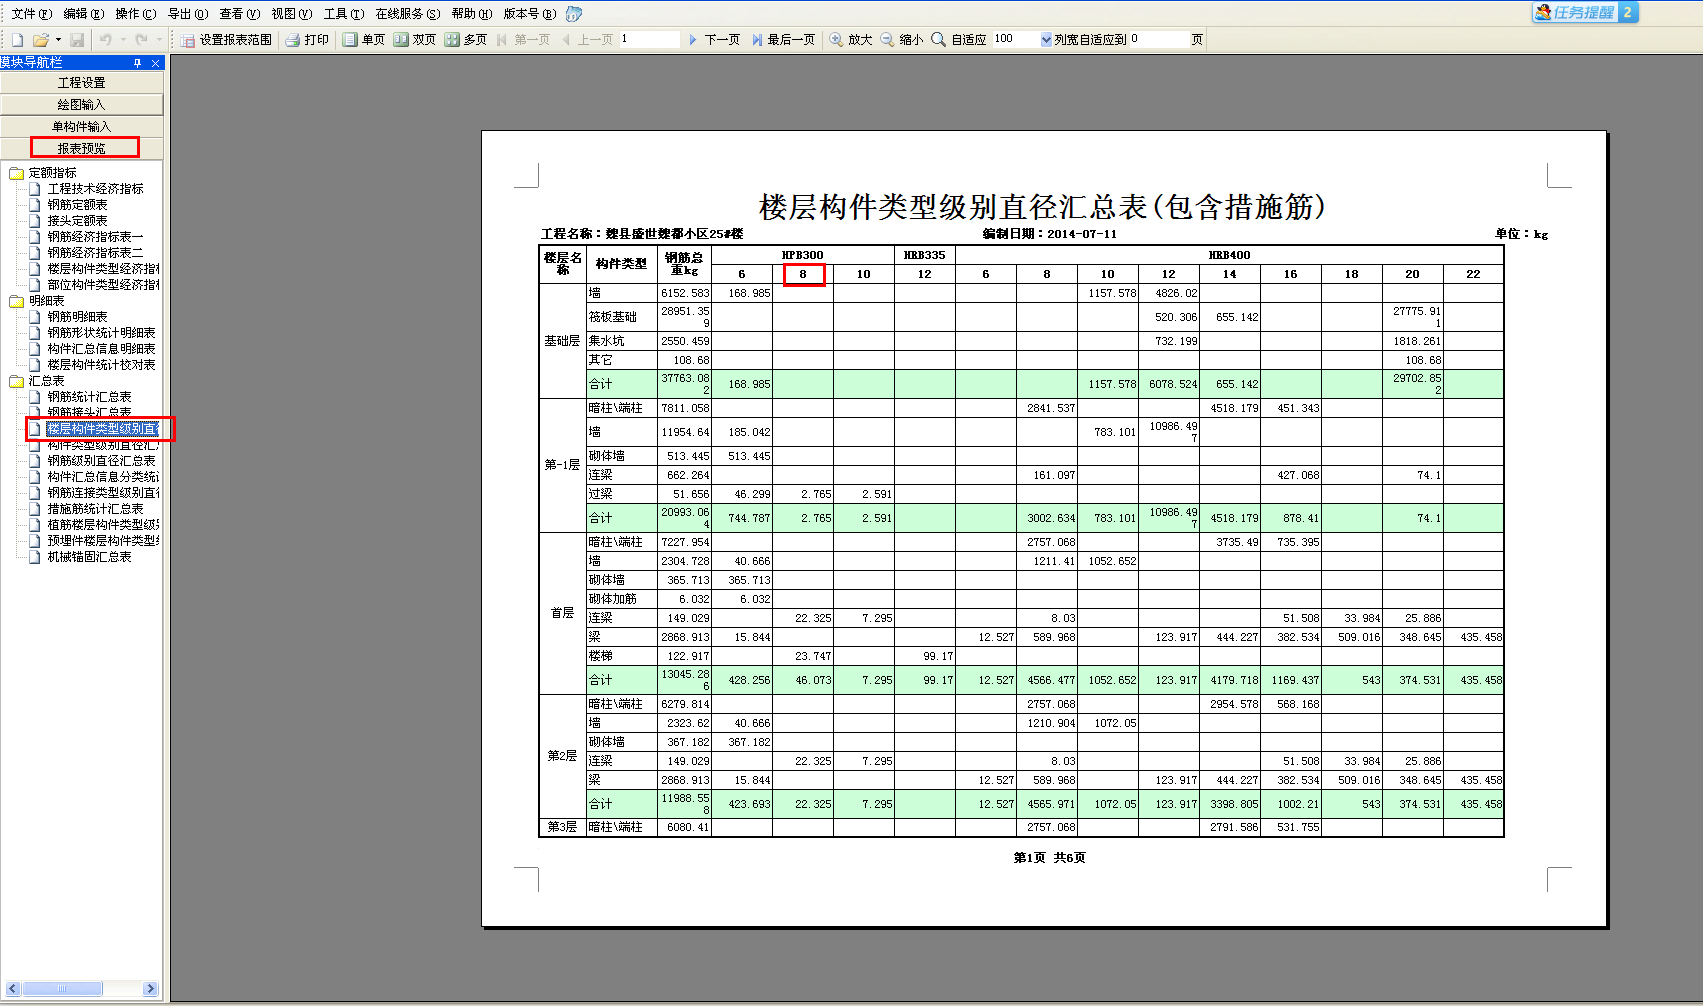The height and width of the screenshot is (1006, 1703).
Task: Select 钢筋形状统计明细表 report
Action: [x=101, y=333]
